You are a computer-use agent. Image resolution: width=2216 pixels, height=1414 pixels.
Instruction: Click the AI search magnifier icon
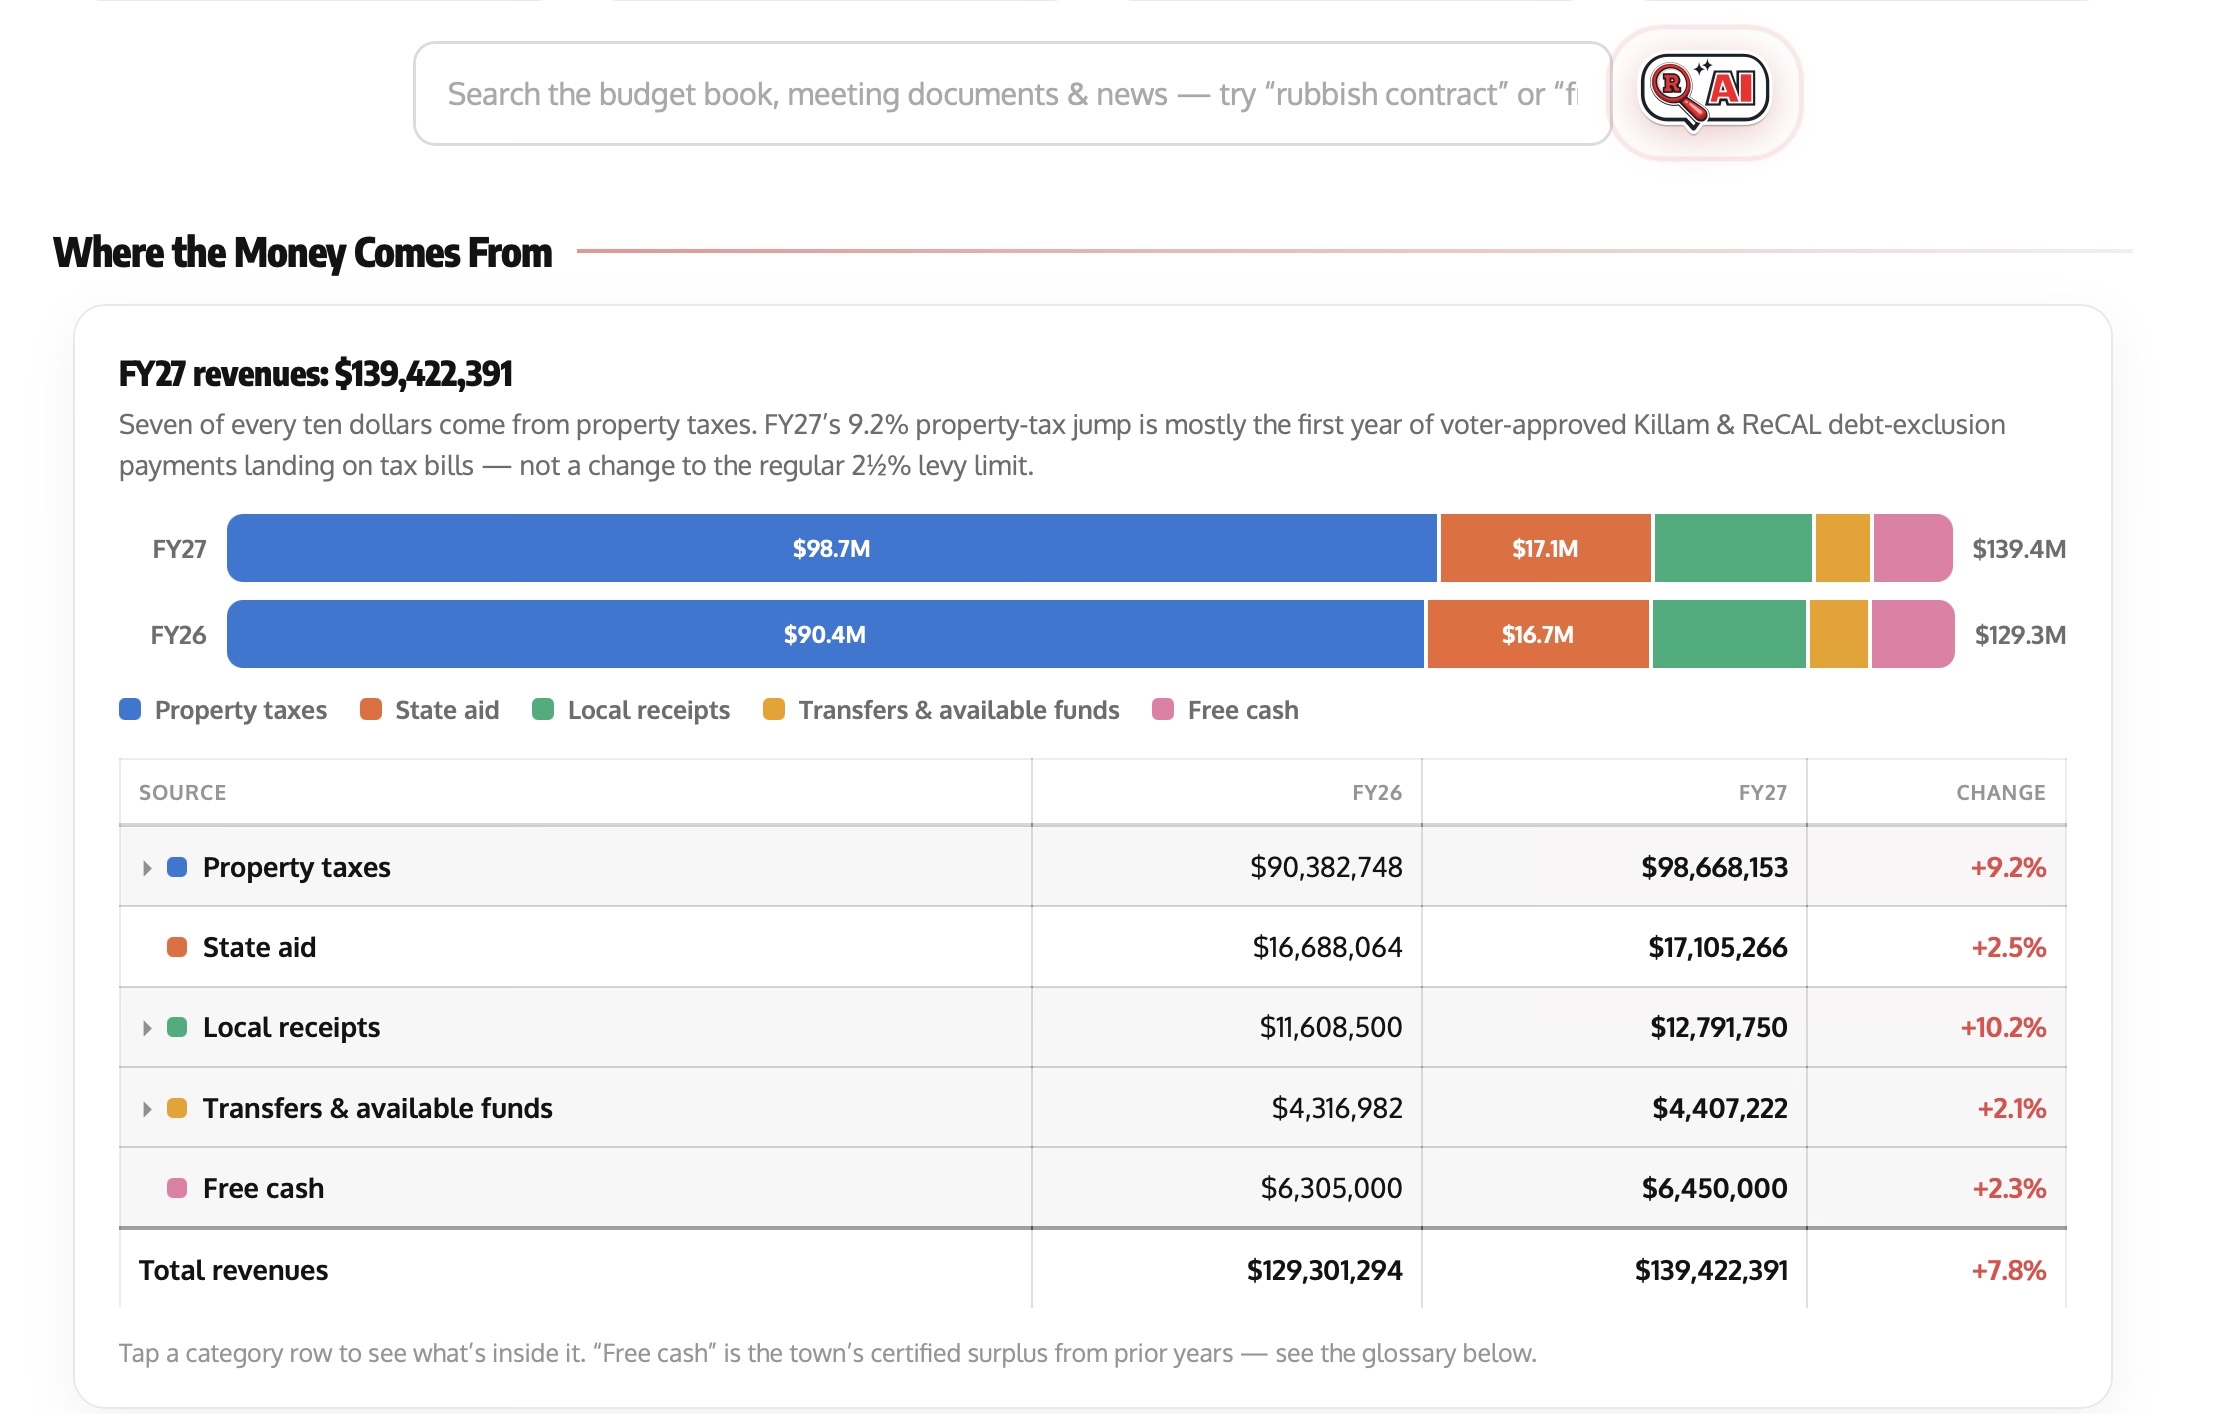(1705, 91)
